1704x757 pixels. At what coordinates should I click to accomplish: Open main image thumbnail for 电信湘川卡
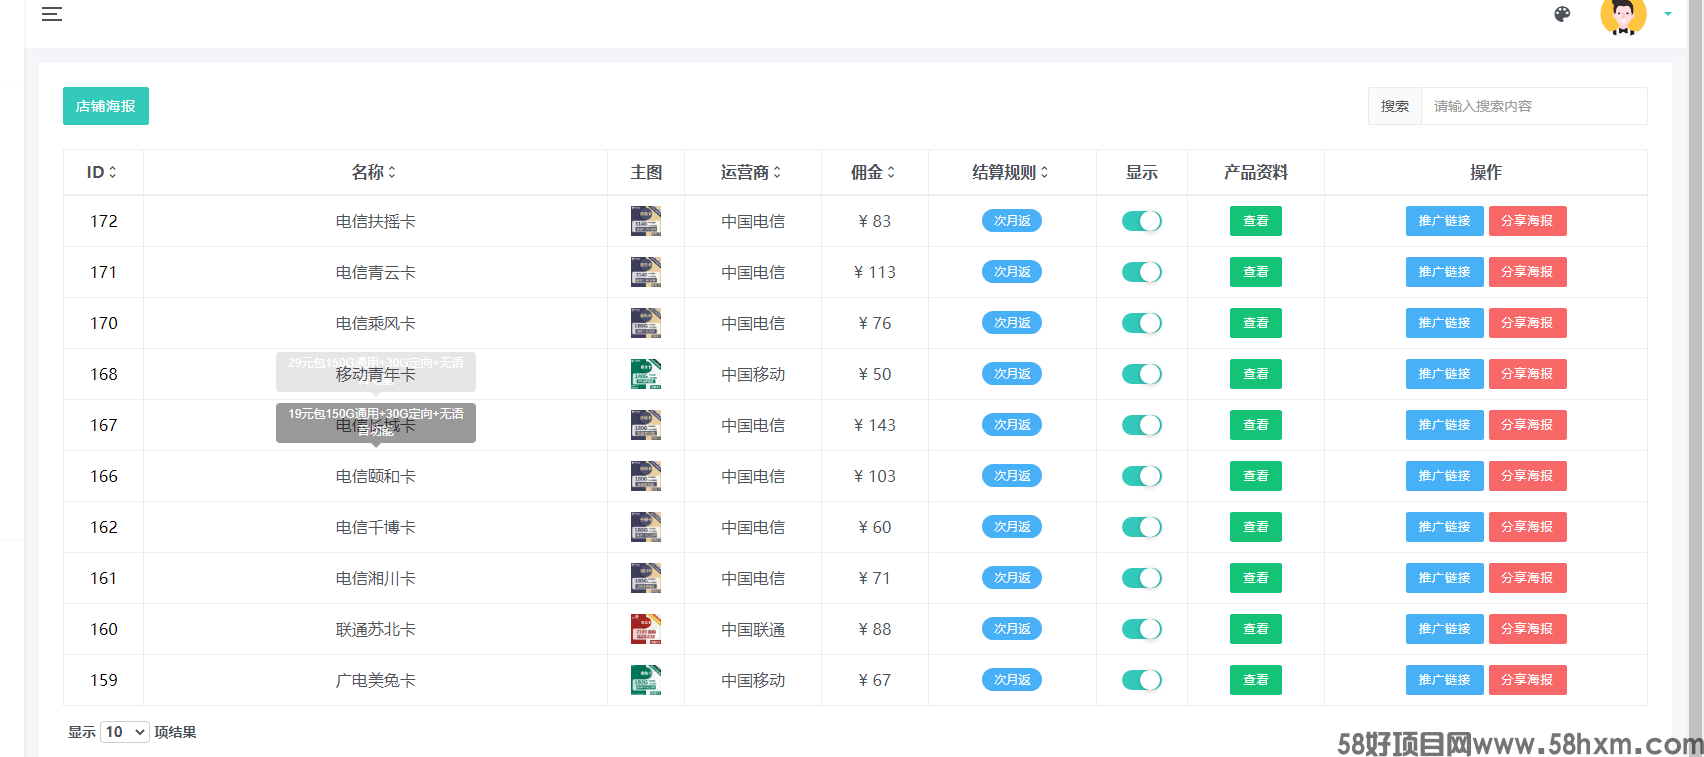point(646,578)
